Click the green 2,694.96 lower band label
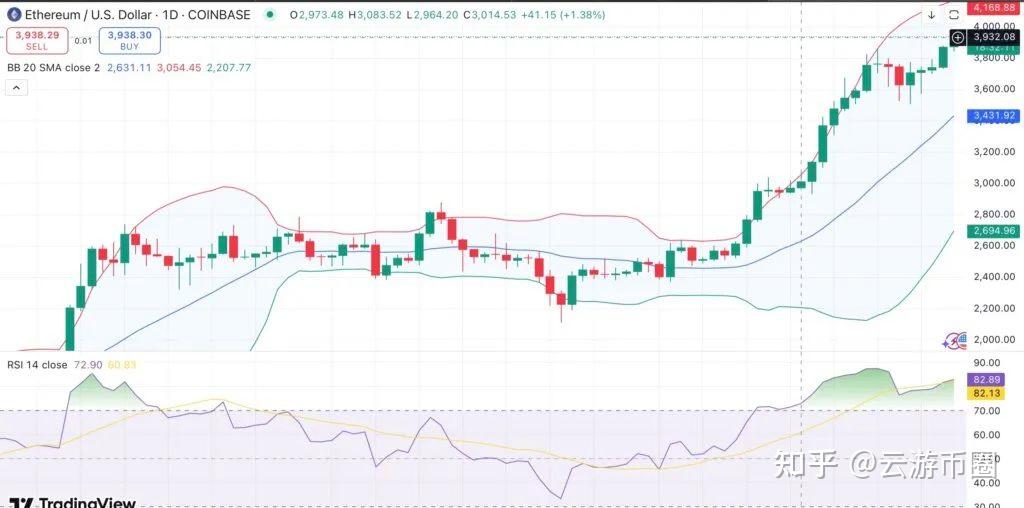 click(x=993, y=230)
